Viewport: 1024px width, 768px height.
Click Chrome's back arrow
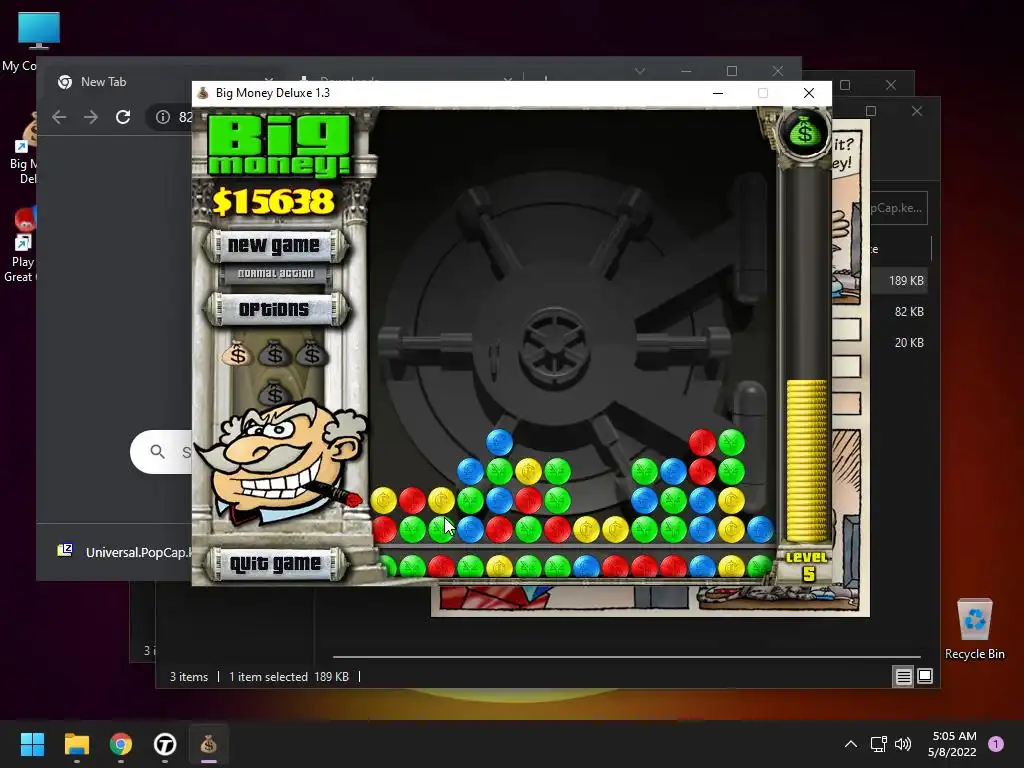[x=59, y=117]
